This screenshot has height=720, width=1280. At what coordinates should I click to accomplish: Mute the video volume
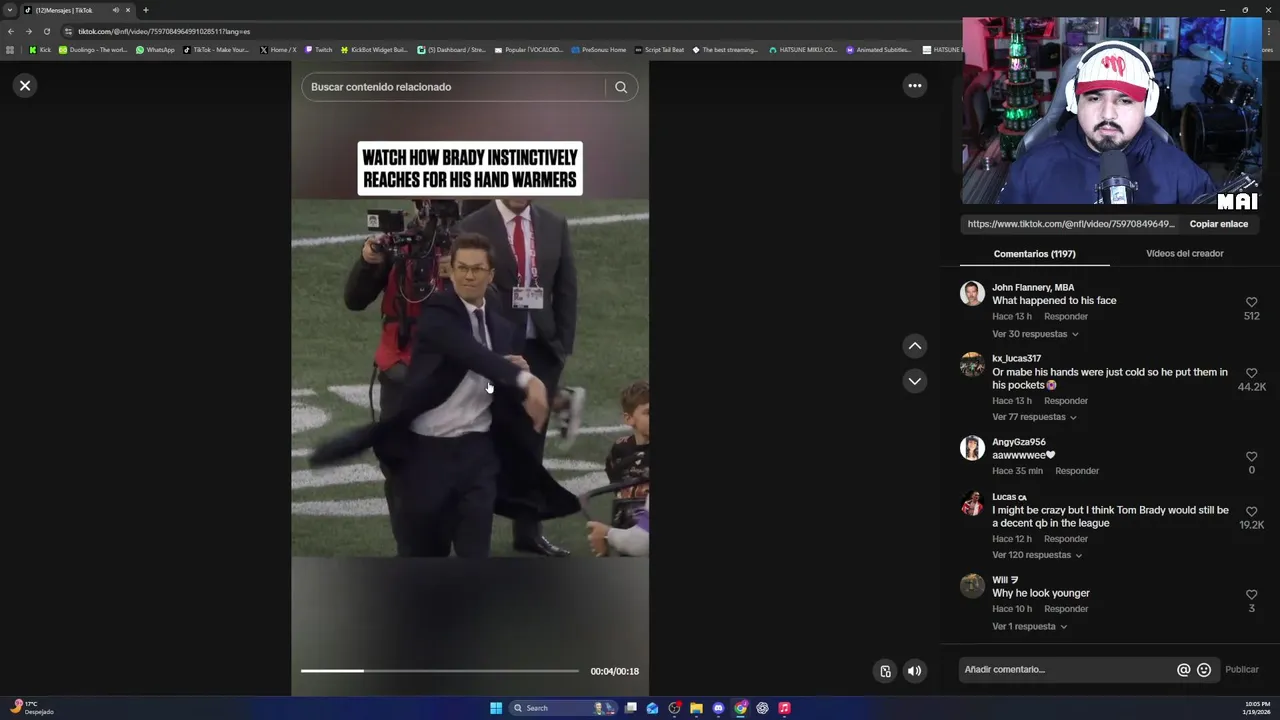point(914,671)
